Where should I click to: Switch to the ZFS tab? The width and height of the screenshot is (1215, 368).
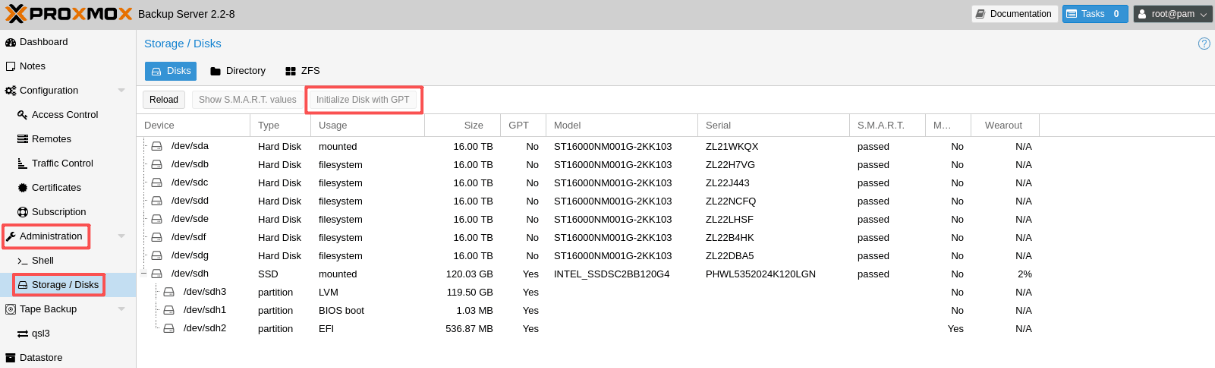click(x=304, y=71)
